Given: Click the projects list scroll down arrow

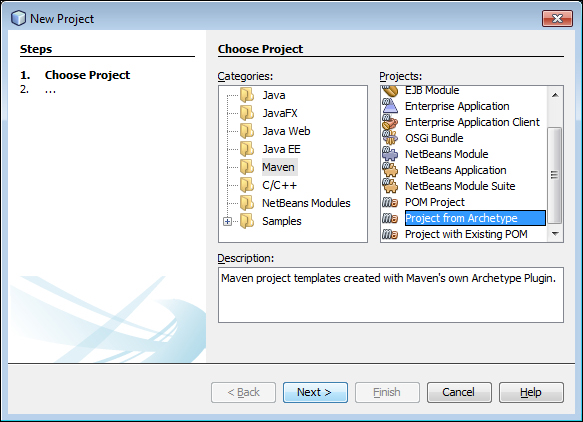Looking at the screenshot, I should (555, 234).
